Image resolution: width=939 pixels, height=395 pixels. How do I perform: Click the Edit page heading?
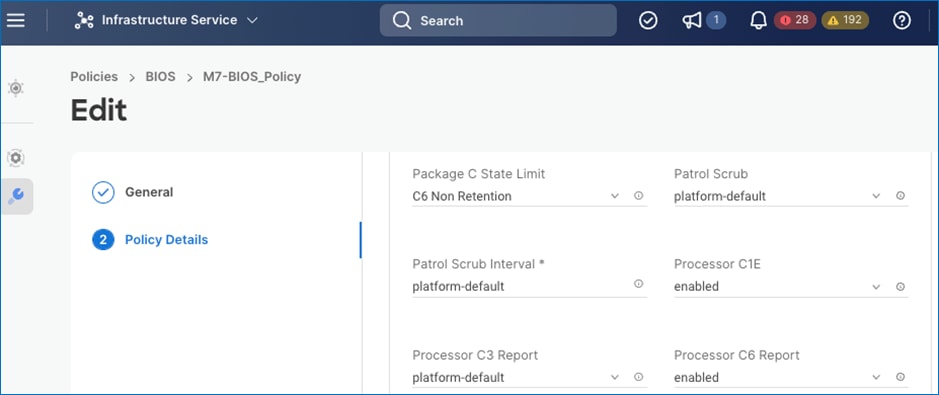99,110
